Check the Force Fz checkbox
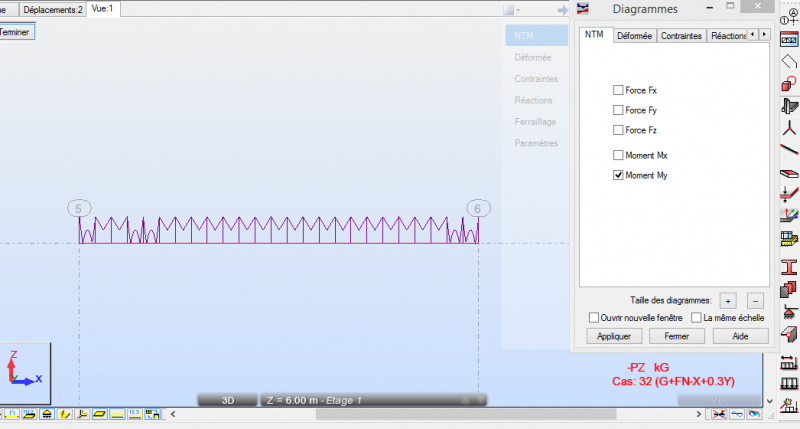 click(618, 130)
